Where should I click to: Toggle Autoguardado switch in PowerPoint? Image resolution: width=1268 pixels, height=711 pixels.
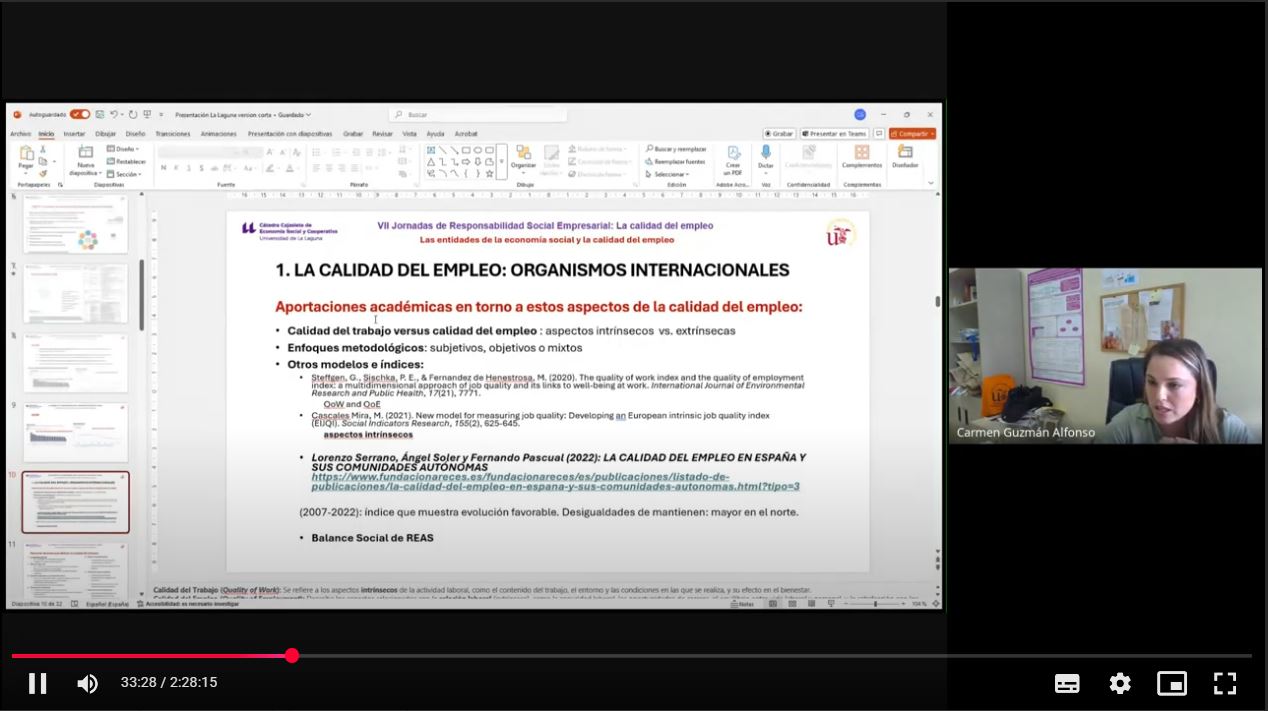click(79, 115)
